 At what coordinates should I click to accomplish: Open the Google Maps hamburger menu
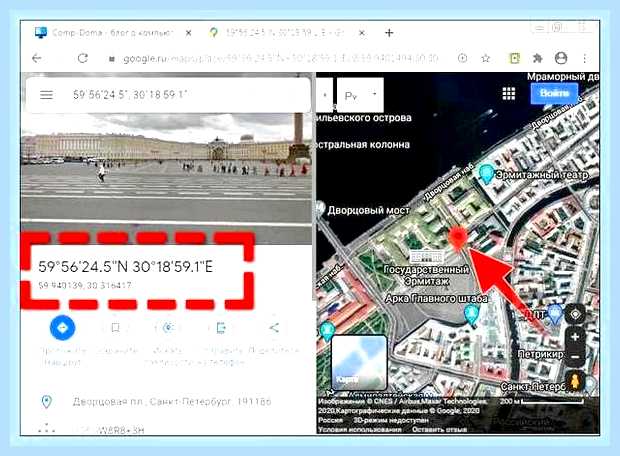tap(46, 95)
